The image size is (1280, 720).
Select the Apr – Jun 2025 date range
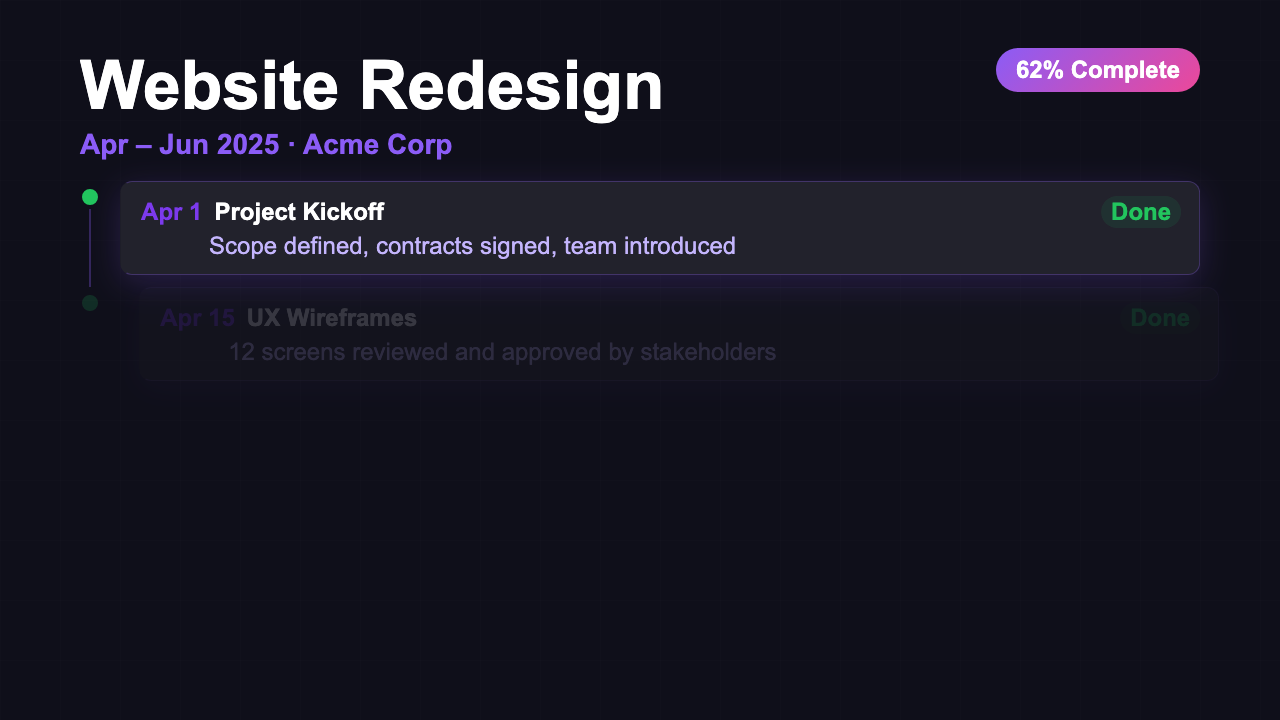click(x=178, y=144)
